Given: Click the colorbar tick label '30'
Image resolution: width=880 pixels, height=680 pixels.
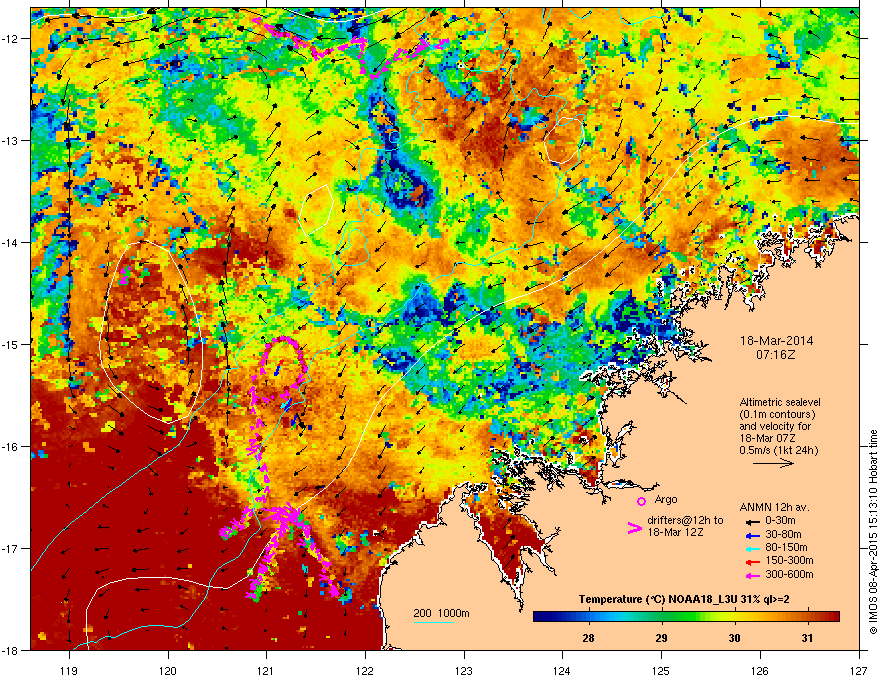Looking at the screenshot, I should point(734,638).
